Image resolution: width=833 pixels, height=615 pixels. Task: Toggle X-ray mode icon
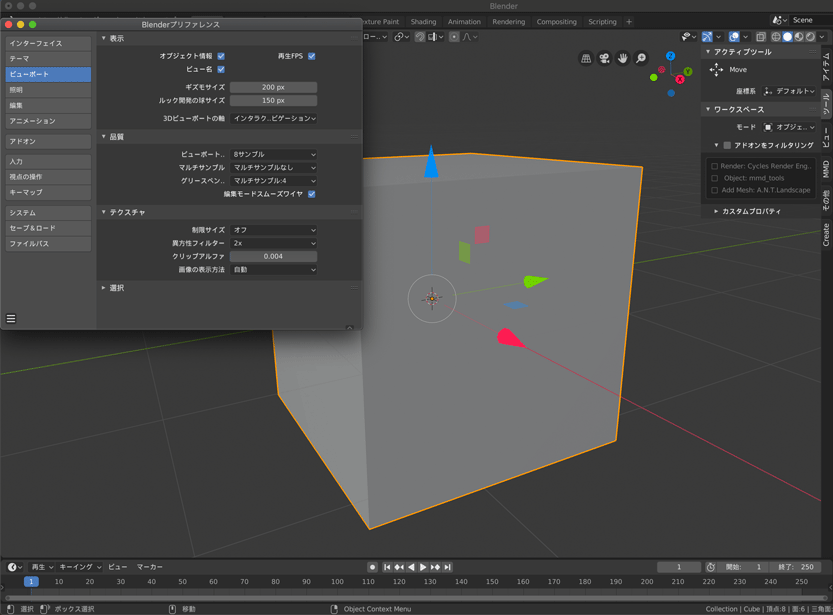pos(761,37)
